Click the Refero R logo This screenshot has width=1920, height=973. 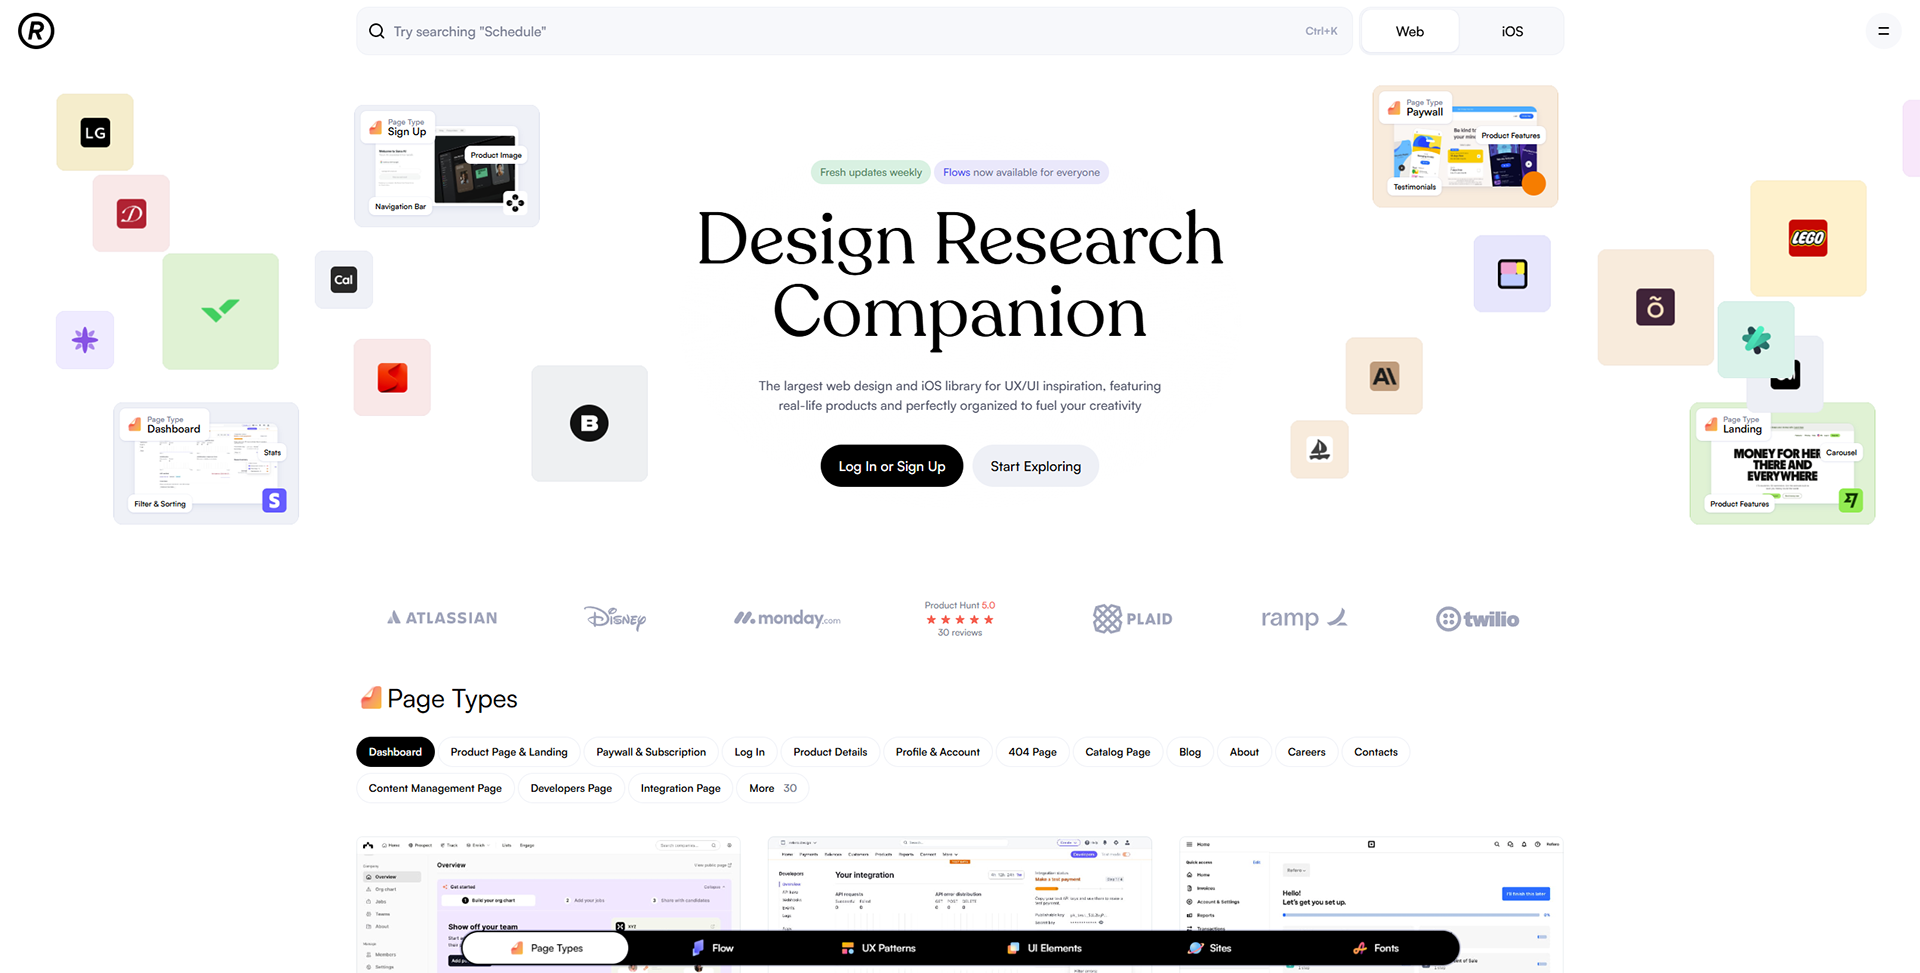[36, 31]
